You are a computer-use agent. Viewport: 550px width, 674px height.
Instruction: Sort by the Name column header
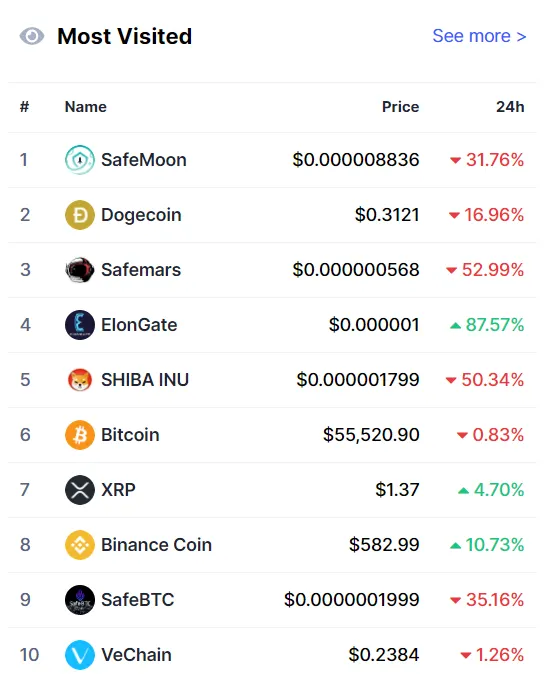tap(86, 107)
